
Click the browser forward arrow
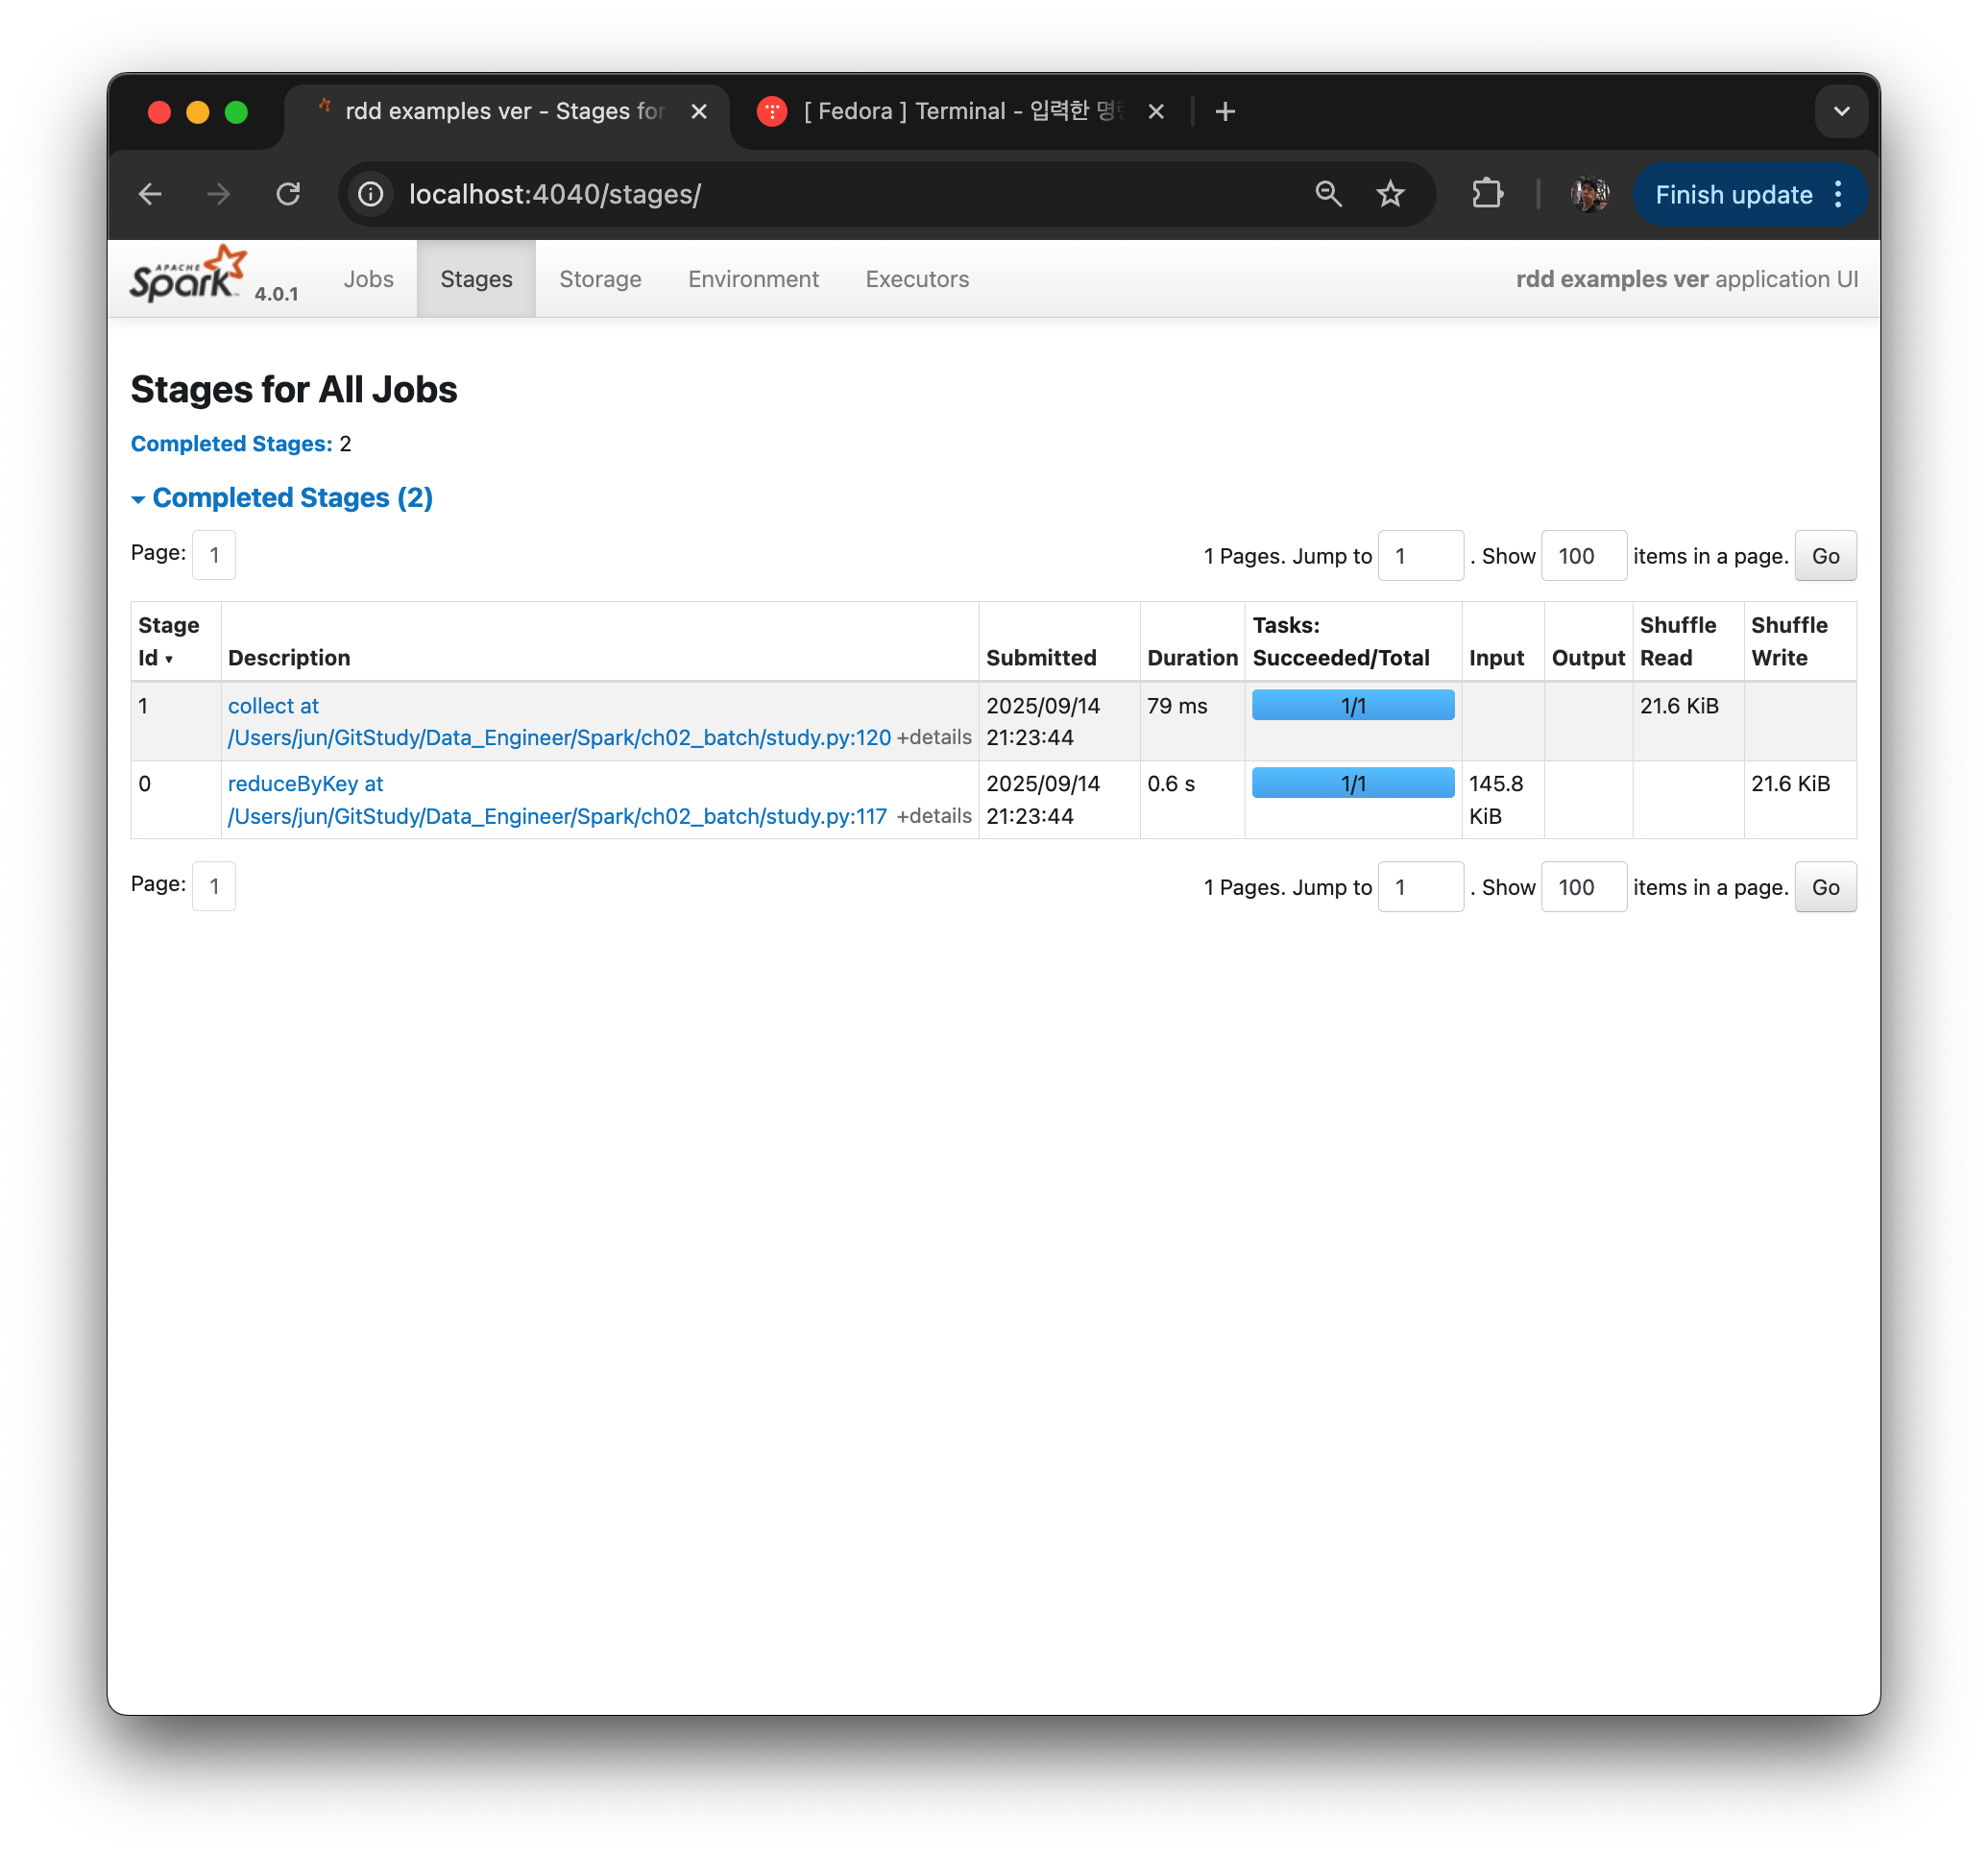point(218,194)
